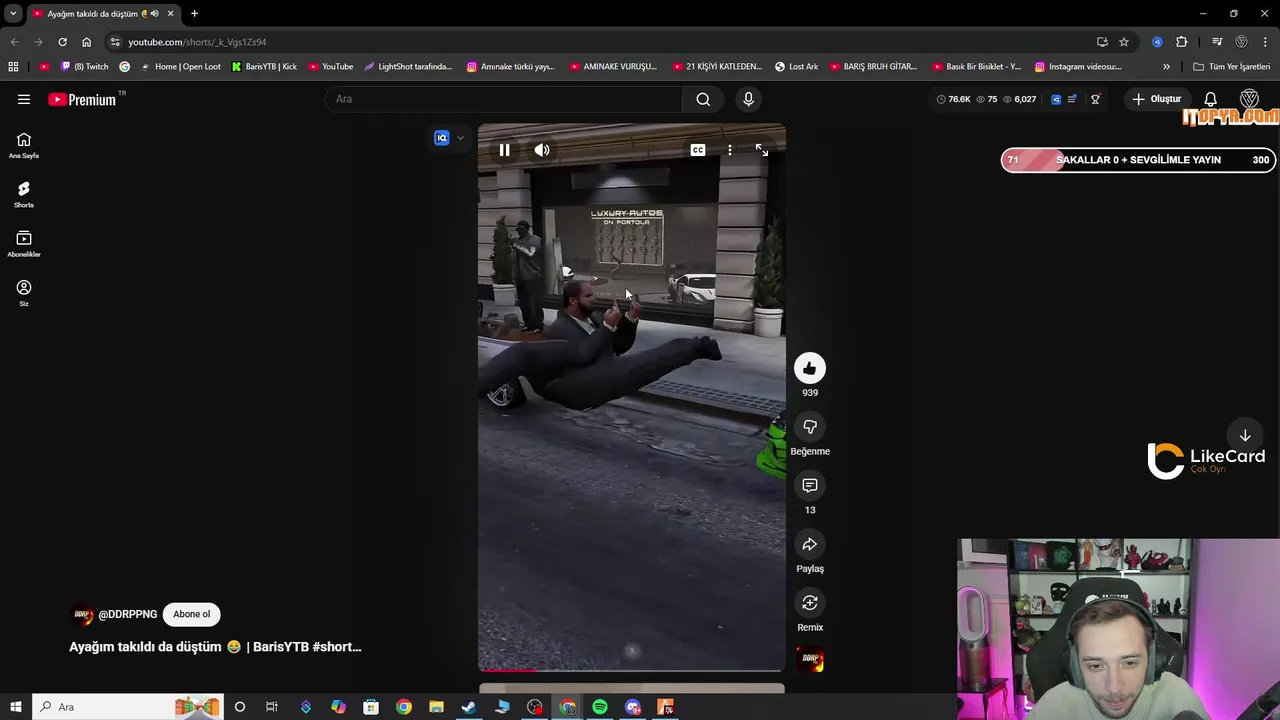This screenshot has width=1280, height=720.
Task: Open Ana Sayfa in the sidebar
Action: pos(24,145)
